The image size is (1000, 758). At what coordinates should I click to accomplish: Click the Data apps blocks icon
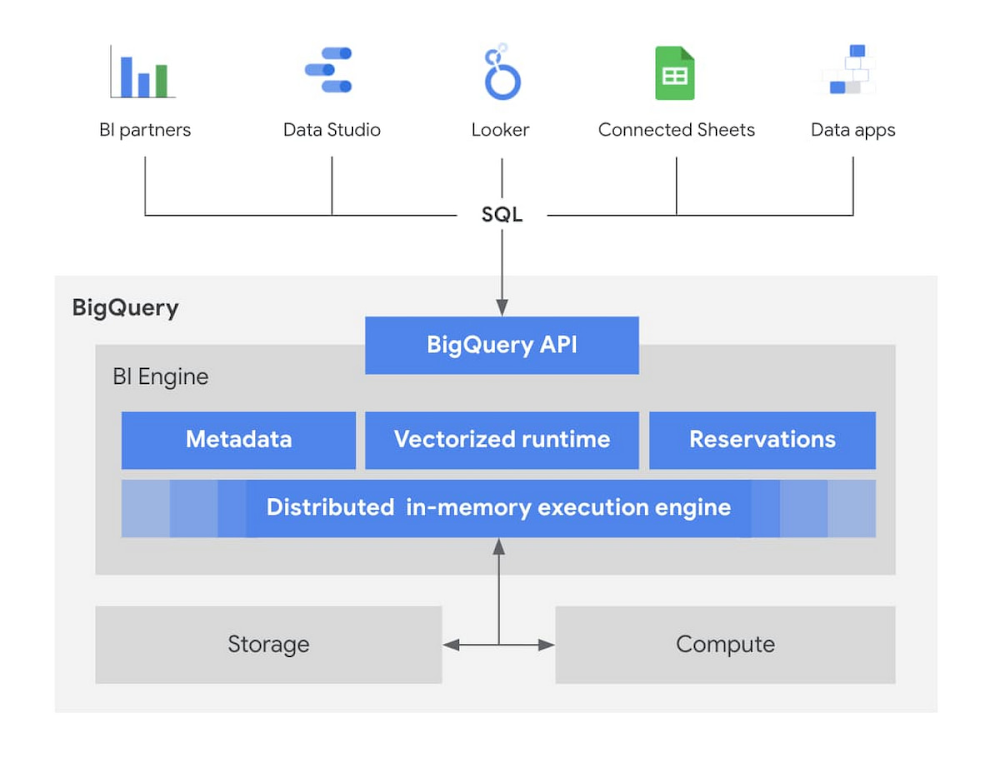coord(849,69)
